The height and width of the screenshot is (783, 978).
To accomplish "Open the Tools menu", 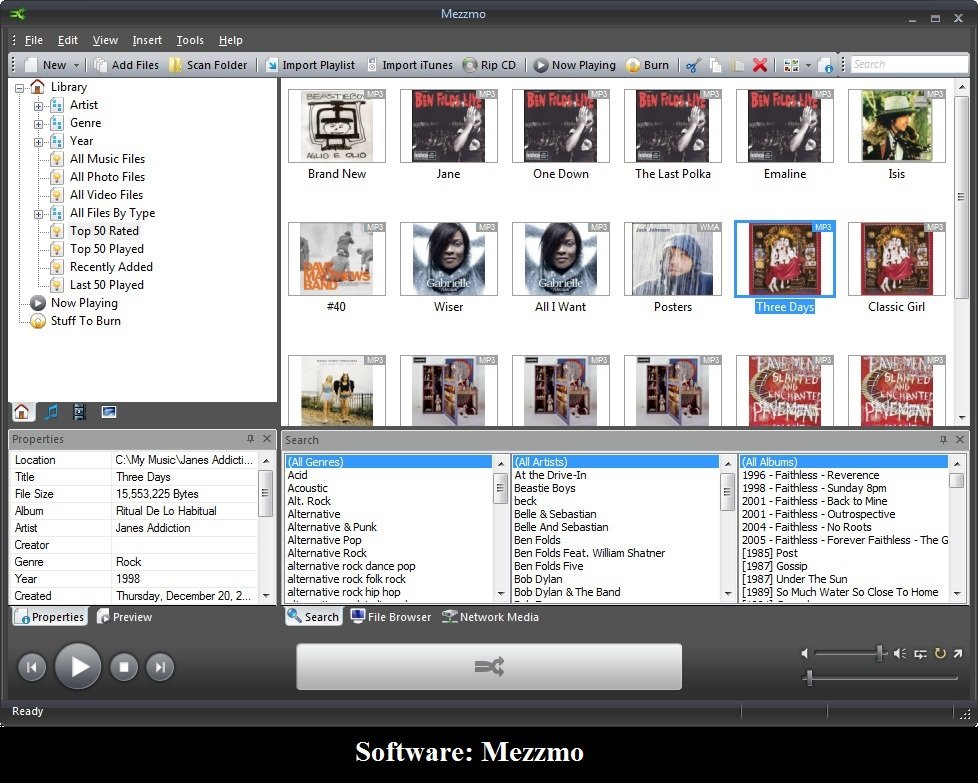I will [190, 40].
